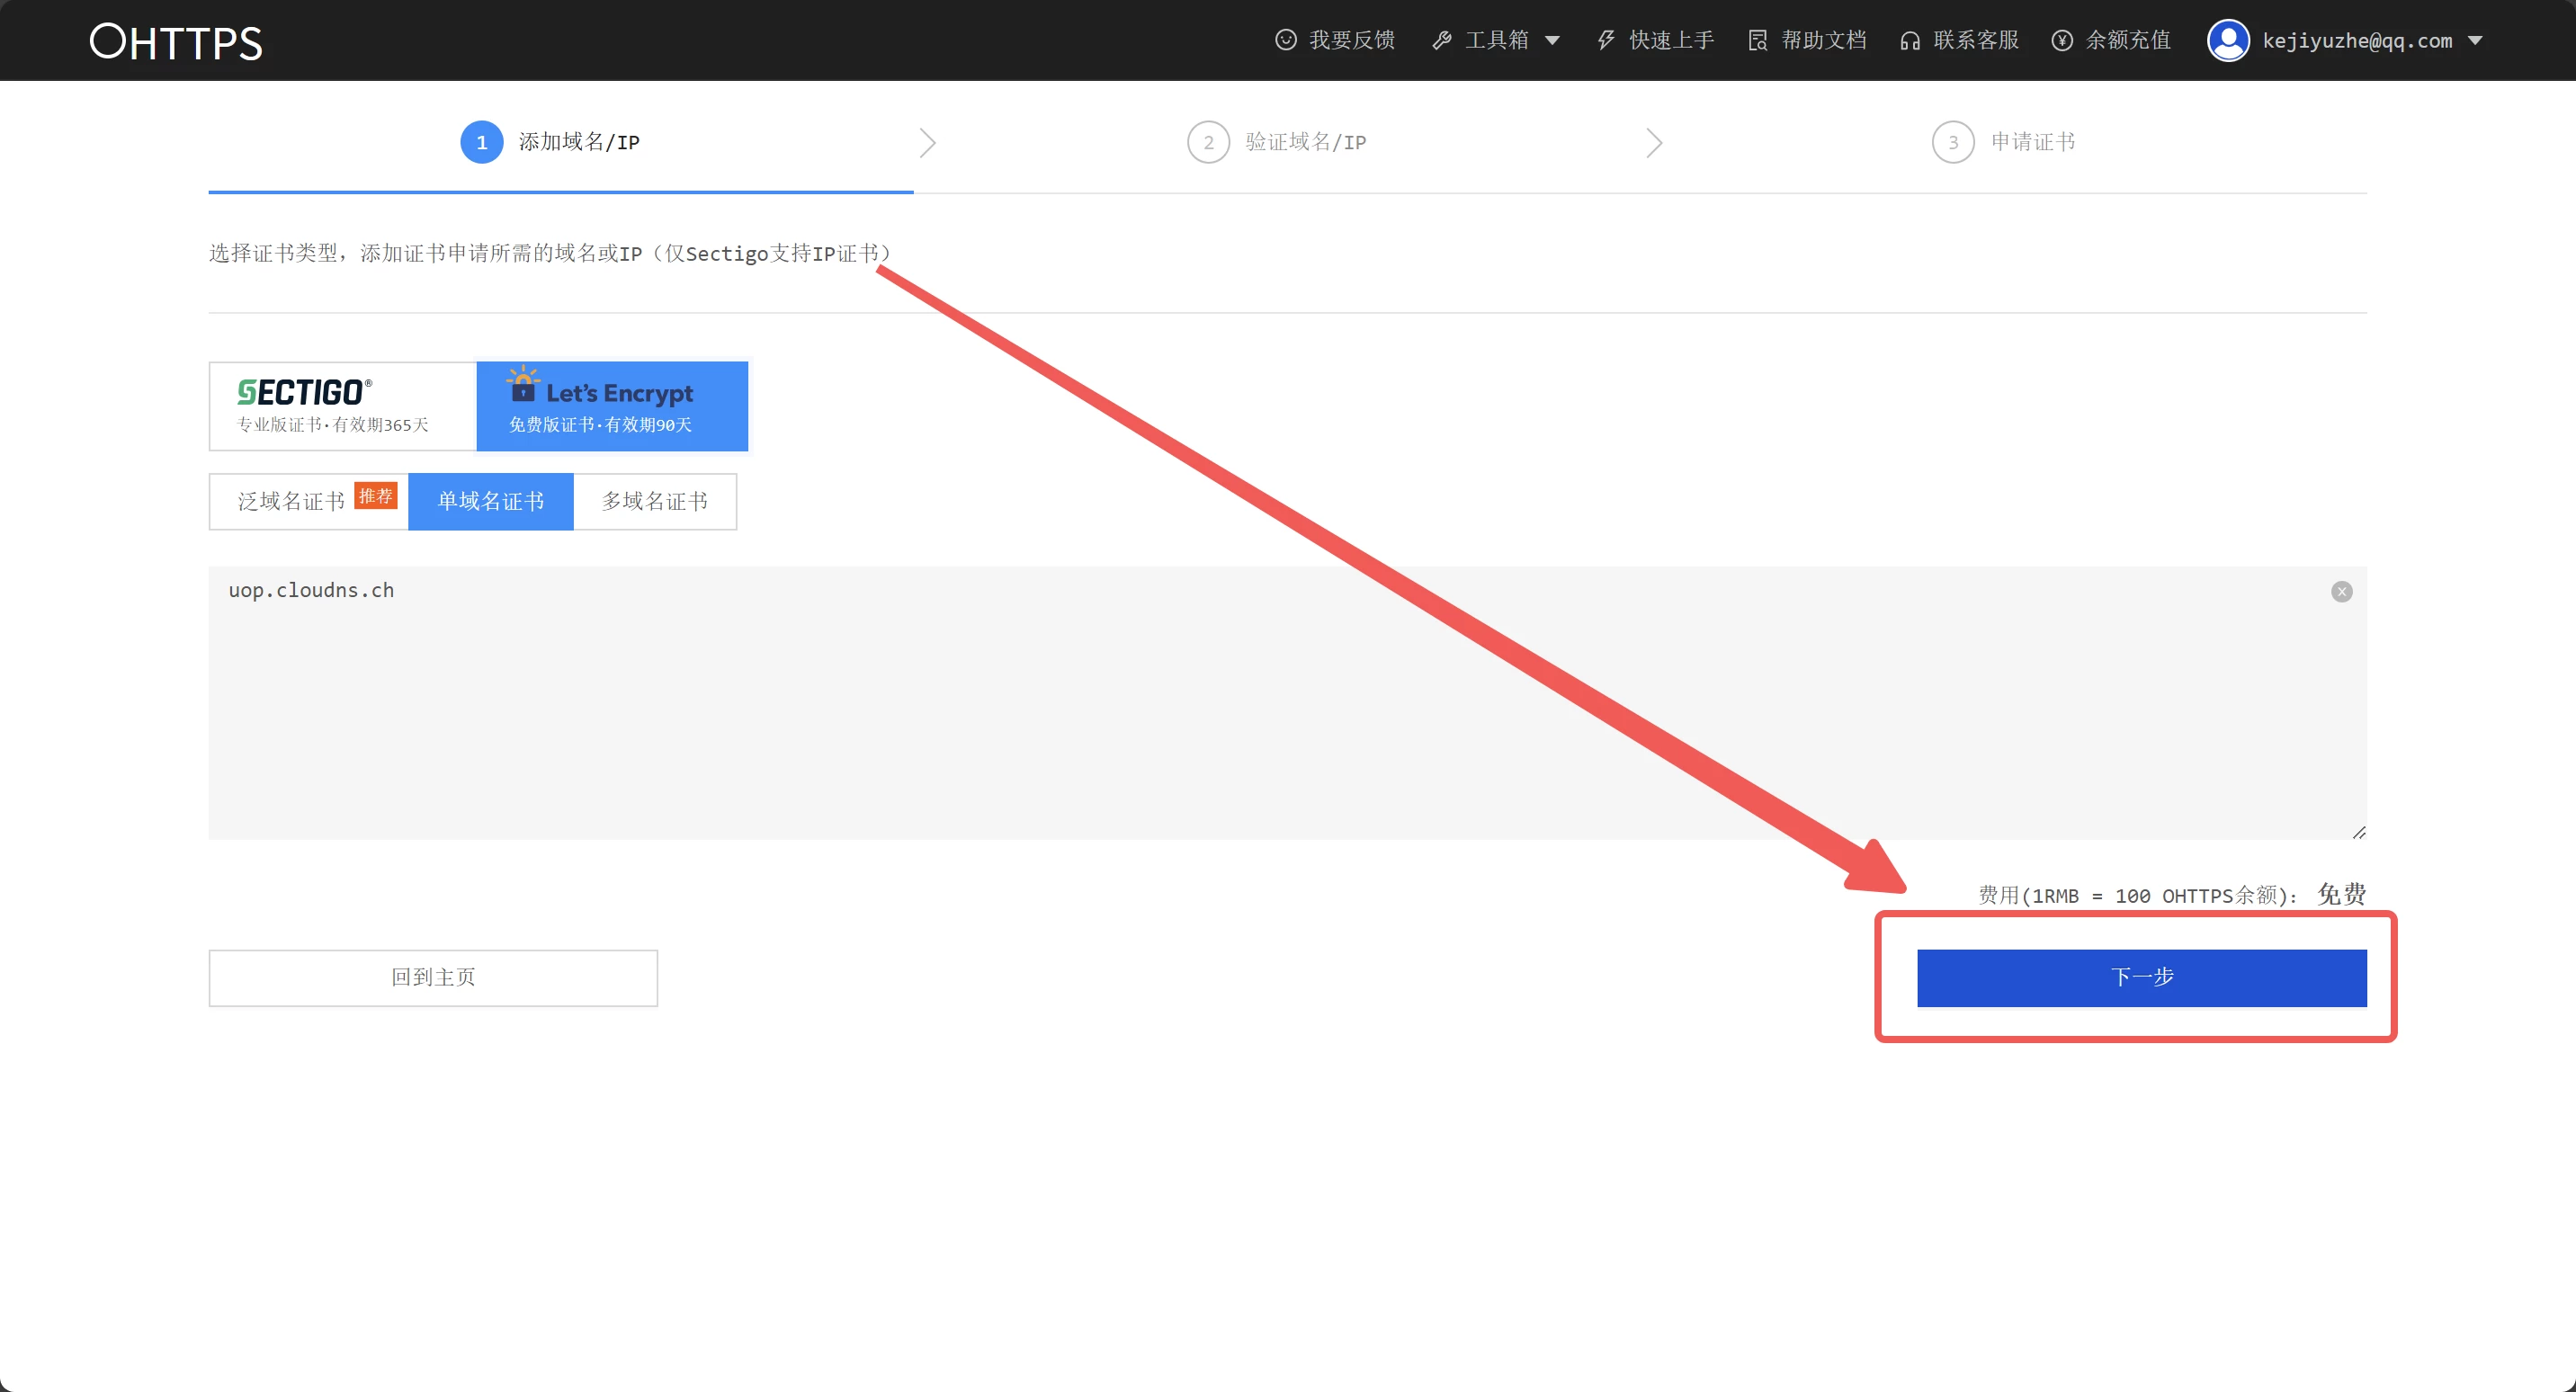Click the chevron after step 1
2576x1392 pixels.
[927, 142]
